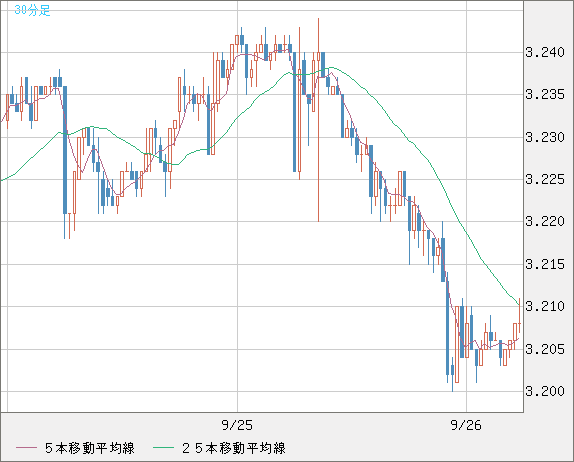Click the 9/25 date axis label
The width and height of the screenshot is (574, 462).
[x=237, y=425]
